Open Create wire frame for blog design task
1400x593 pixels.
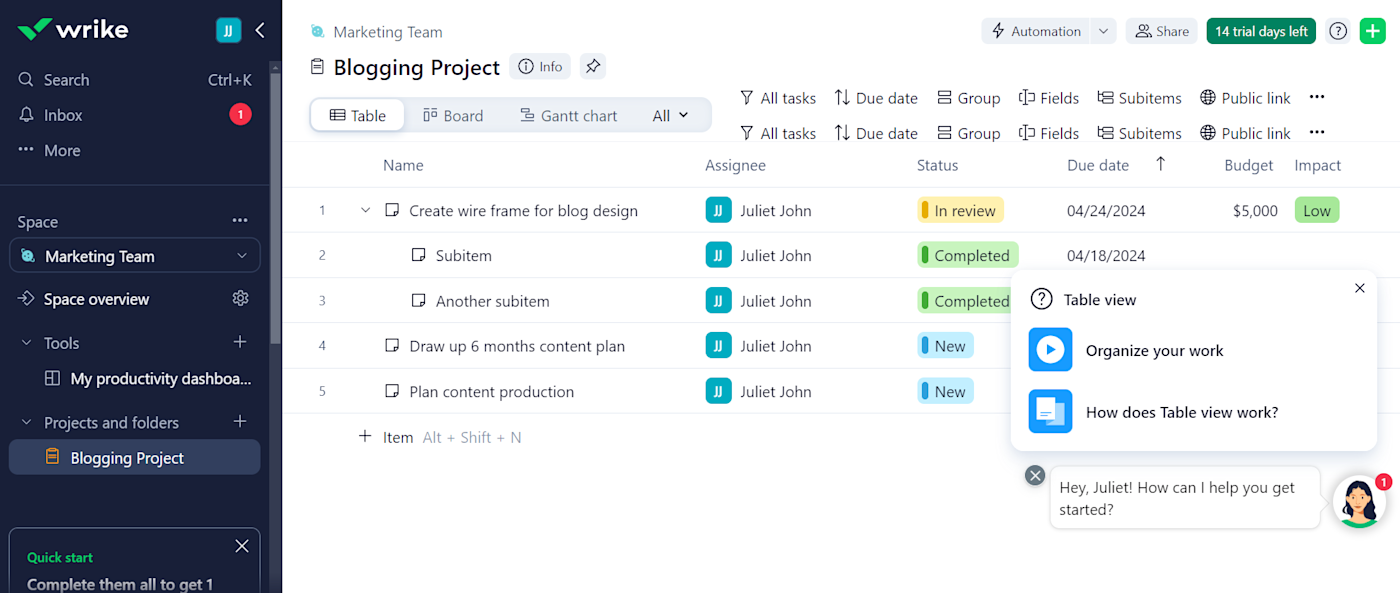click(523, 211)
